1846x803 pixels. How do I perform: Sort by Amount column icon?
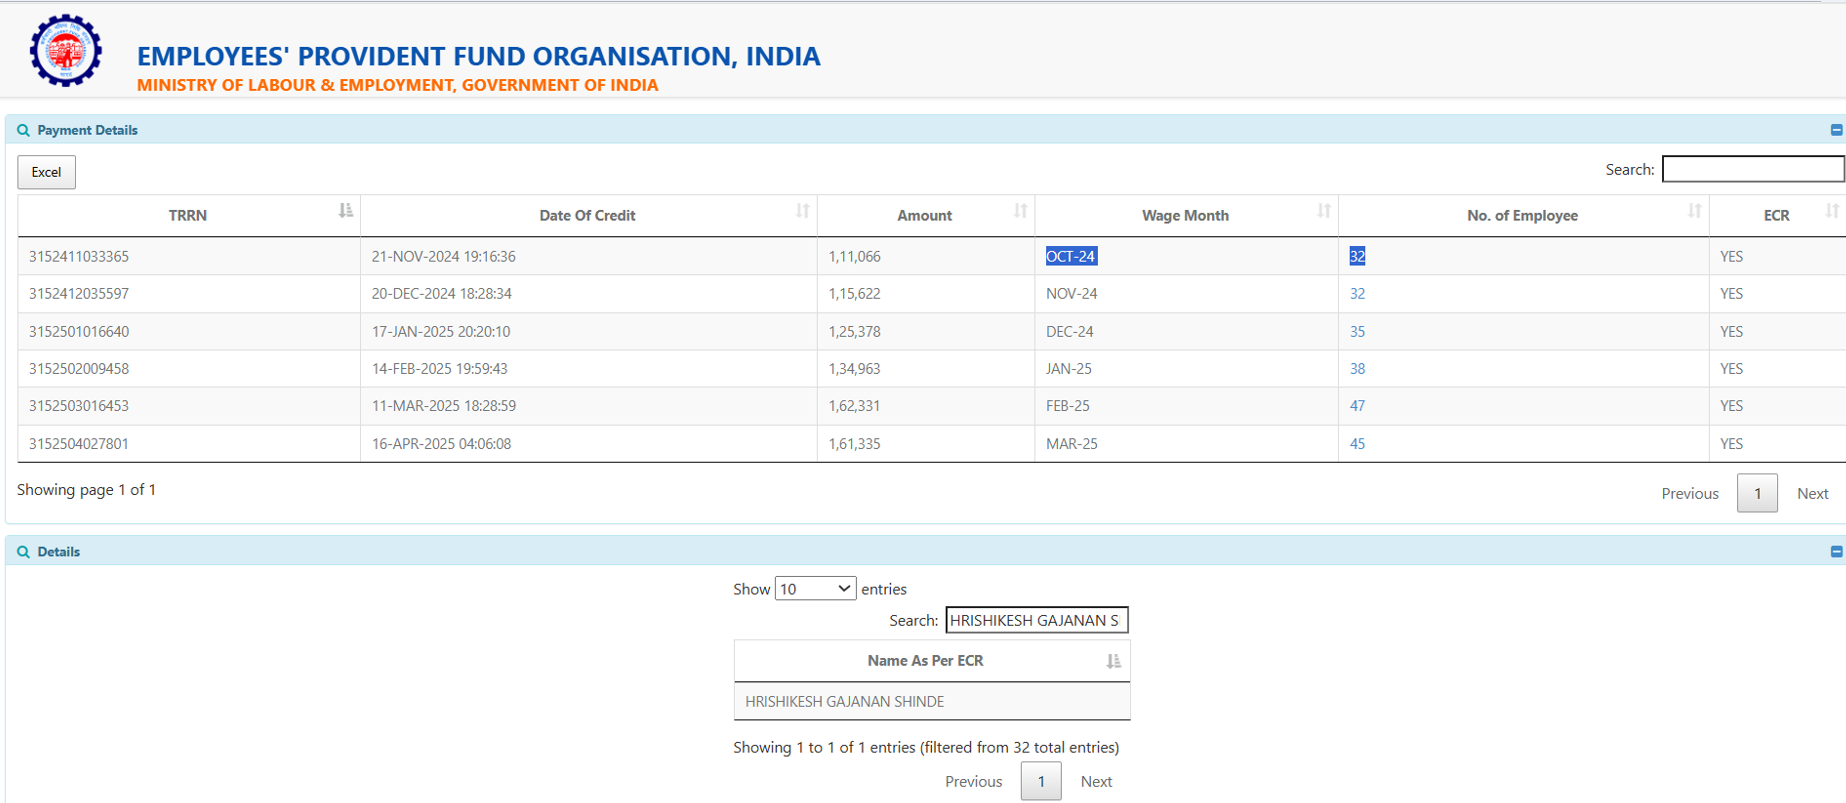1020,211
